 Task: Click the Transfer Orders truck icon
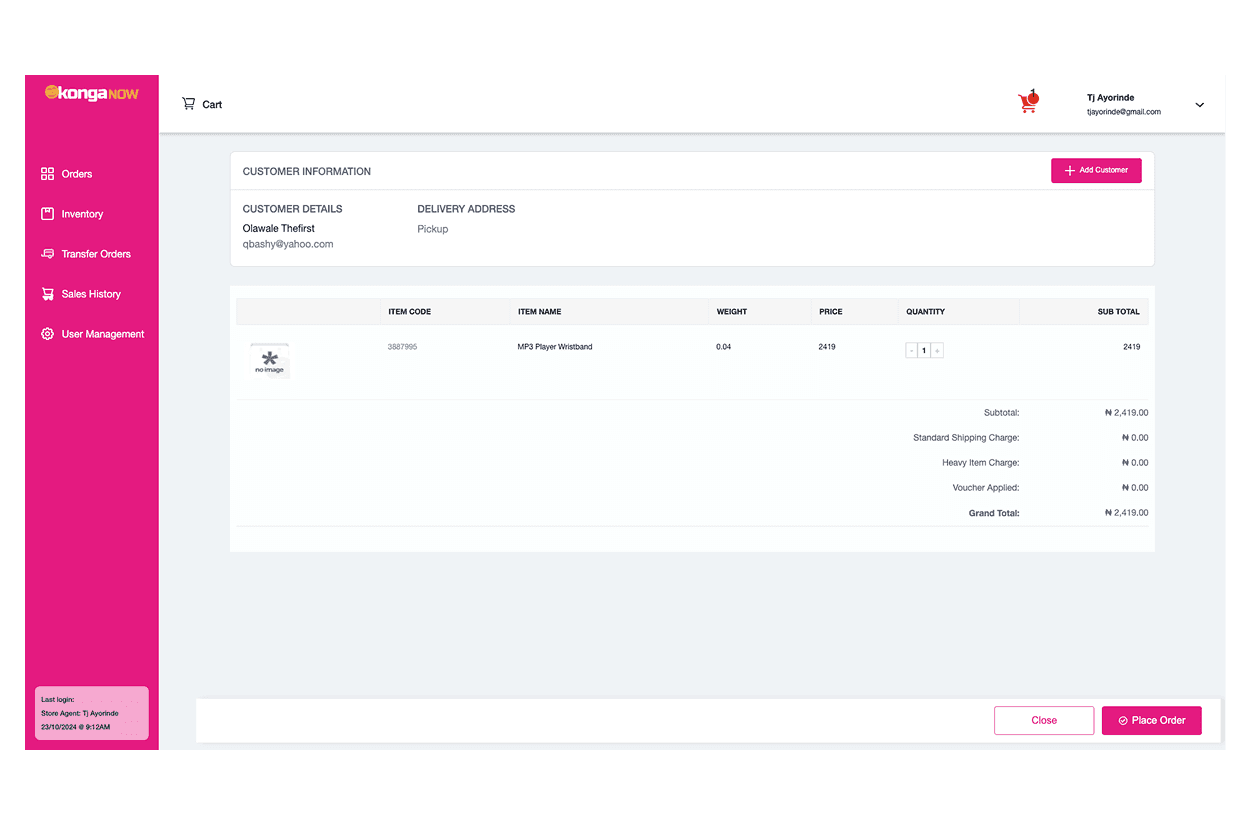pos(47,254)
